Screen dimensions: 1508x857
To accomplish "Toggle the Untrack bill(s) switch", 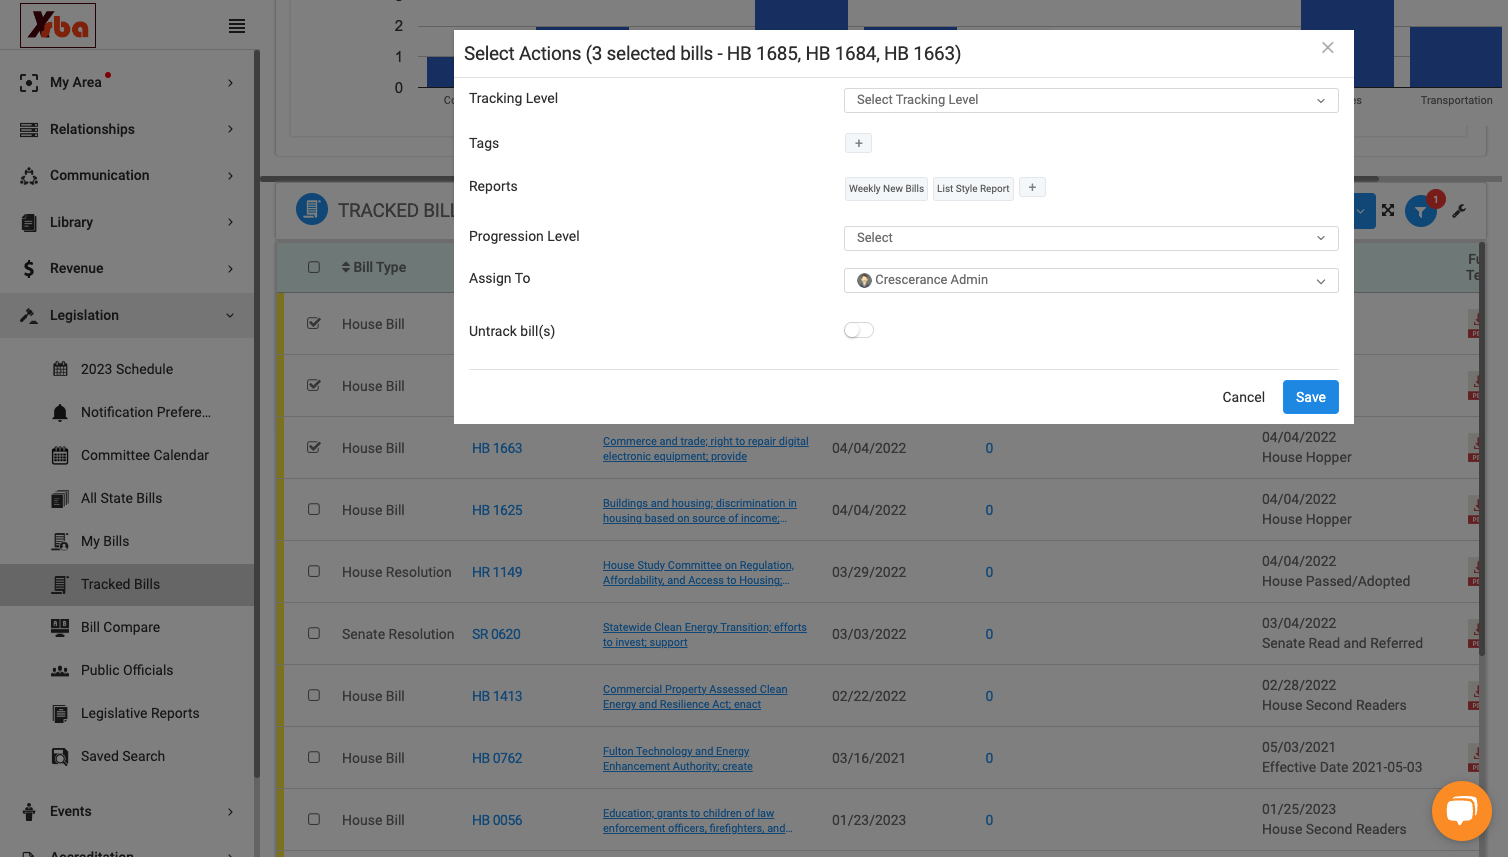I will pos(859,330).
